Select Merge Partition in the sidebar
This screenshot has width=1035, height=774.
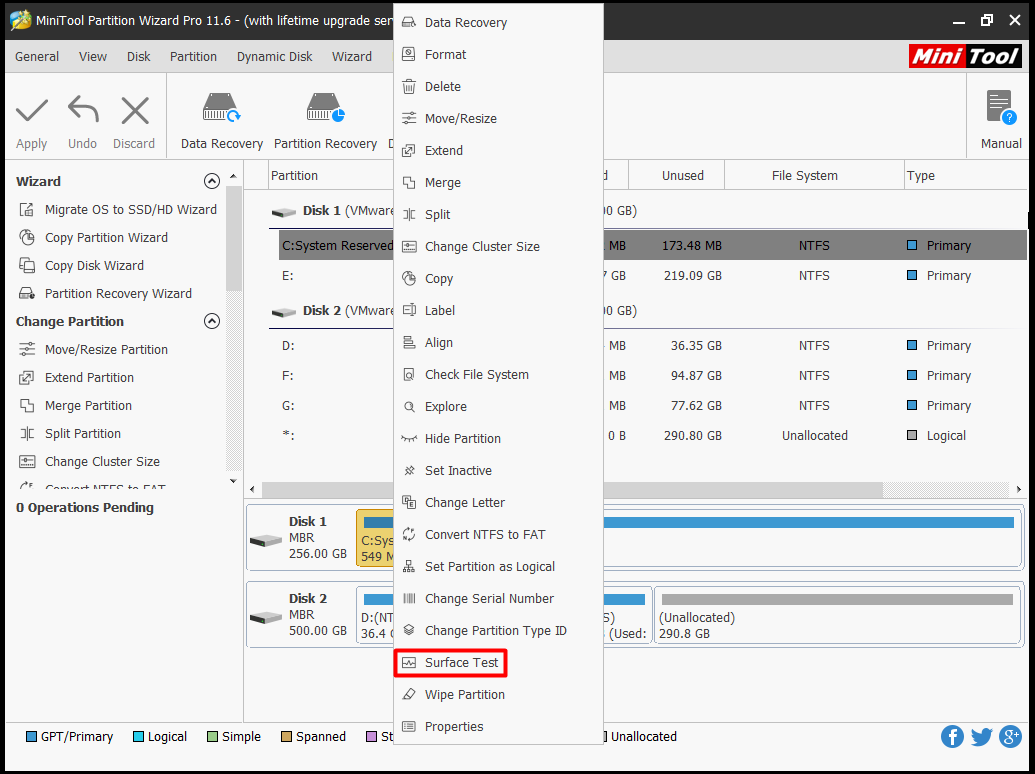[x=75, y=406]
